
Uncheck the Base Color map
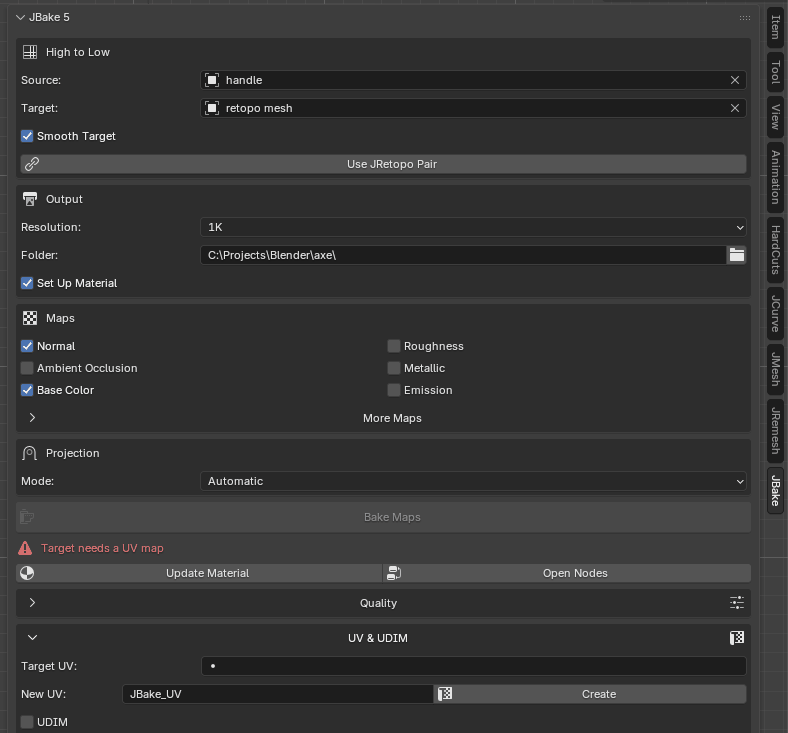coord(27,390)
